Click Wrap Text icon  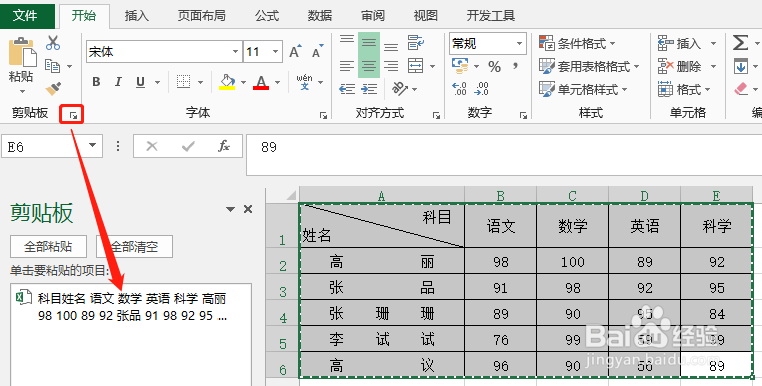click(x=416, y=43)
